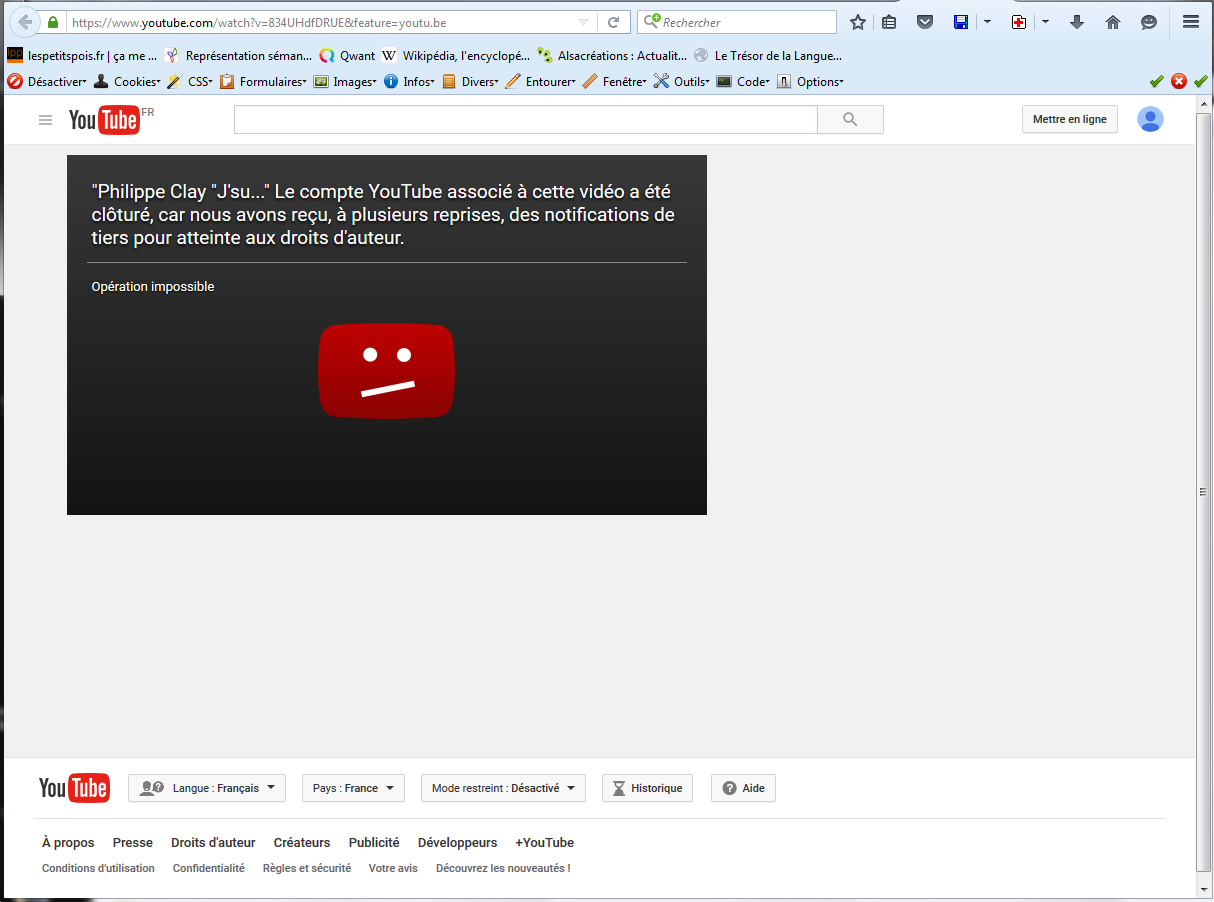Image resolution: width=1214 pixels, height=902 pixels.
Task: Expand the Langue : Français dropdown
Action: point(207,788)
